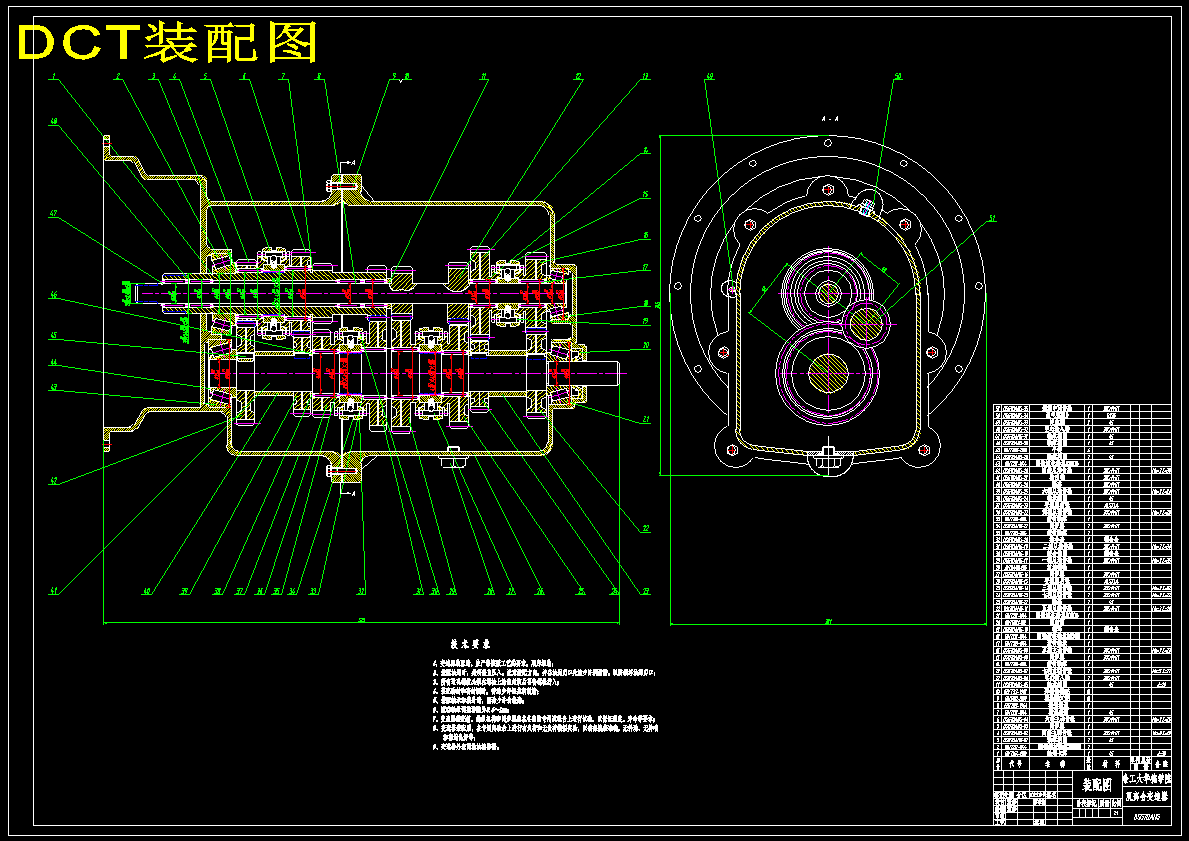Click the 装配图 cell in the title block

(x=1096, y=783)
